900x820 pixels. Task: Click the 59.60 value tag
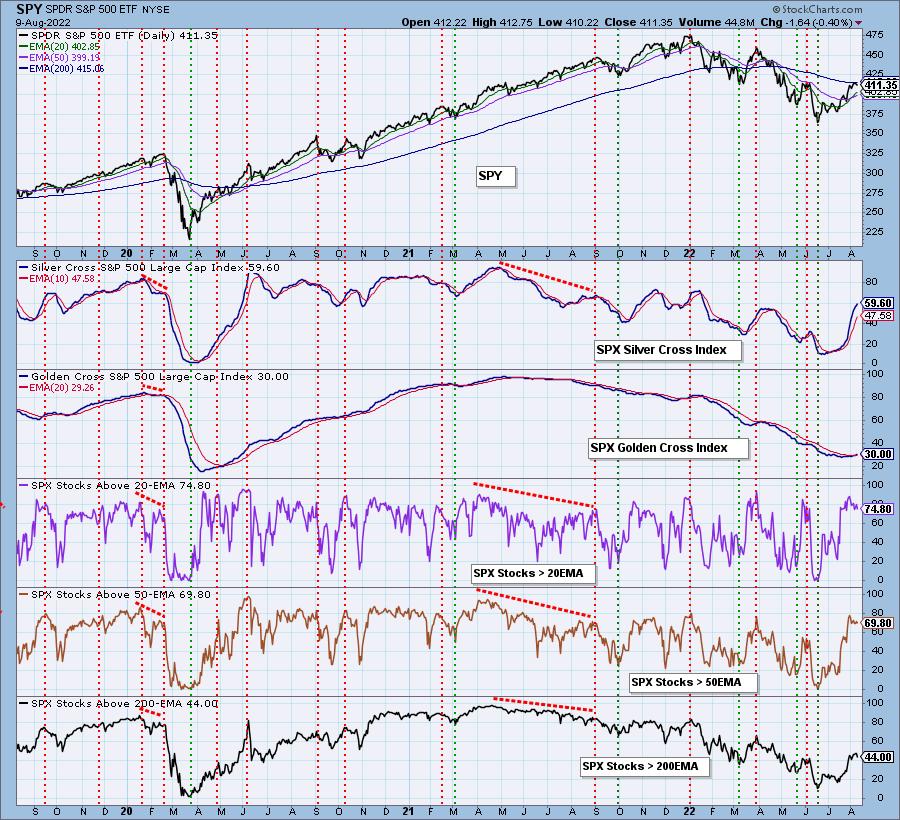click(879, 303)
